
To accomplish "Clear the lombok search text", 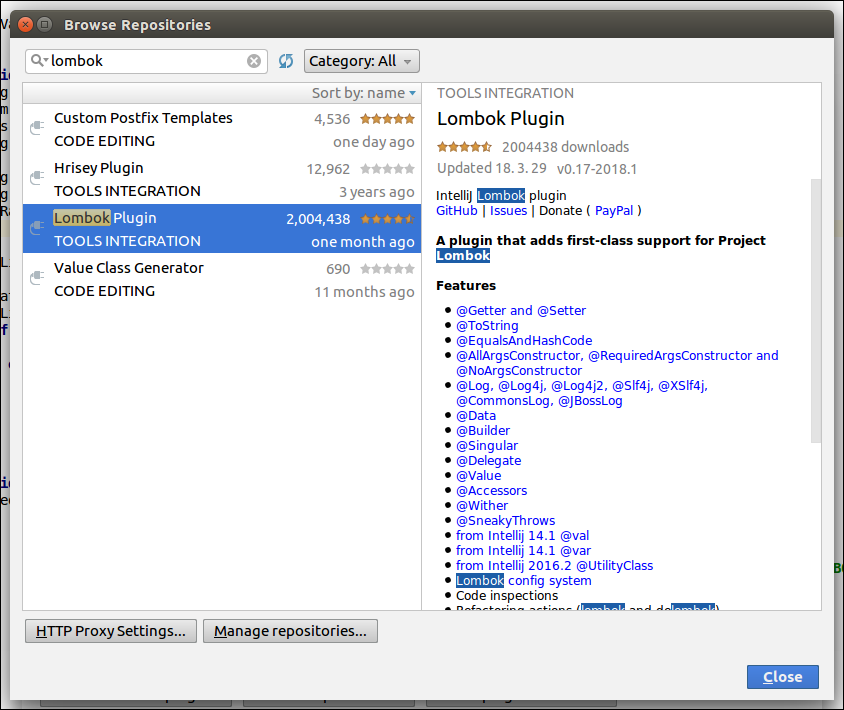I will 254,61.
